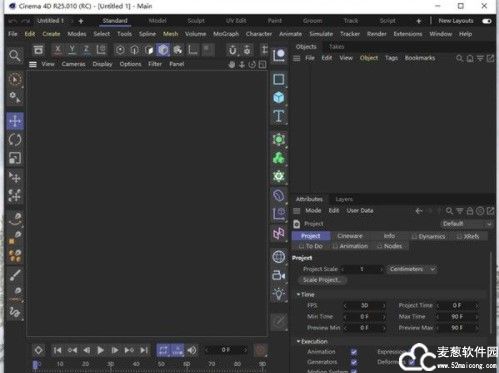
Task: Select the Move tool in left toolbar
Action: [x=15, y=121]
